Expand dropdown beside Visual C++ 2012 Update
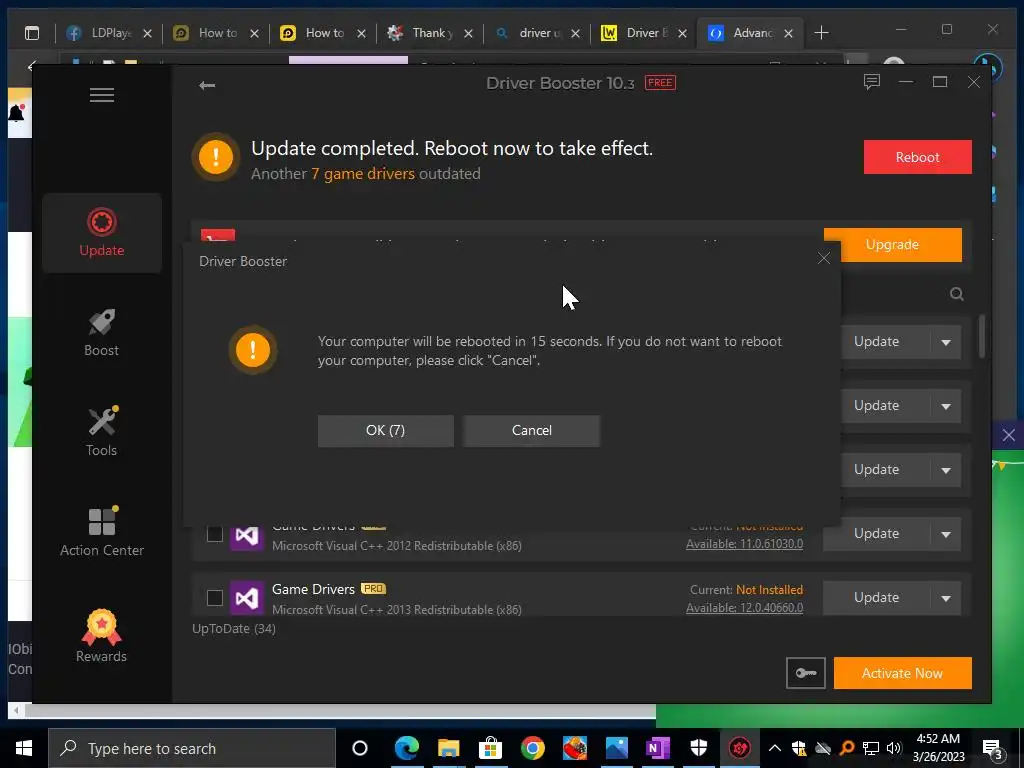 [946, 534]
